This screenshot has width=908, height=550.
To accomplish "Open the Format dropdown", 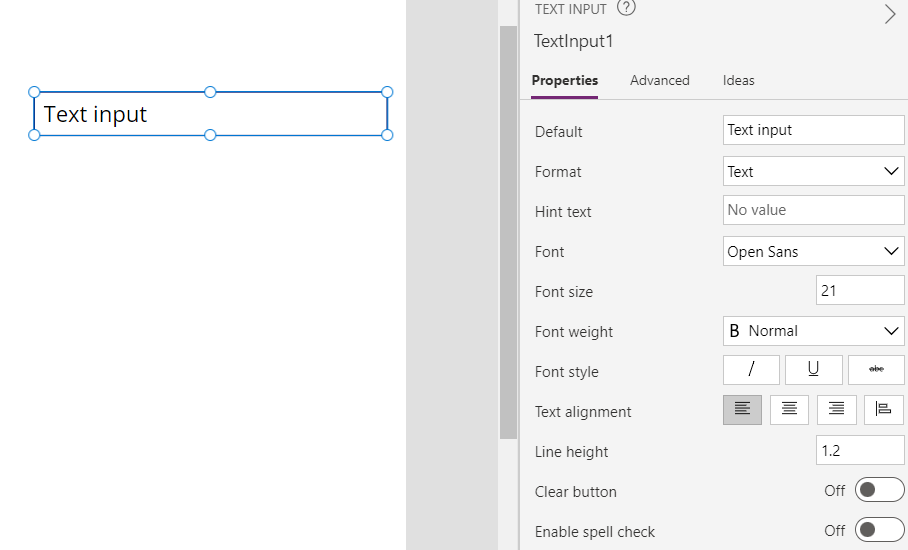I will [814, 171].
